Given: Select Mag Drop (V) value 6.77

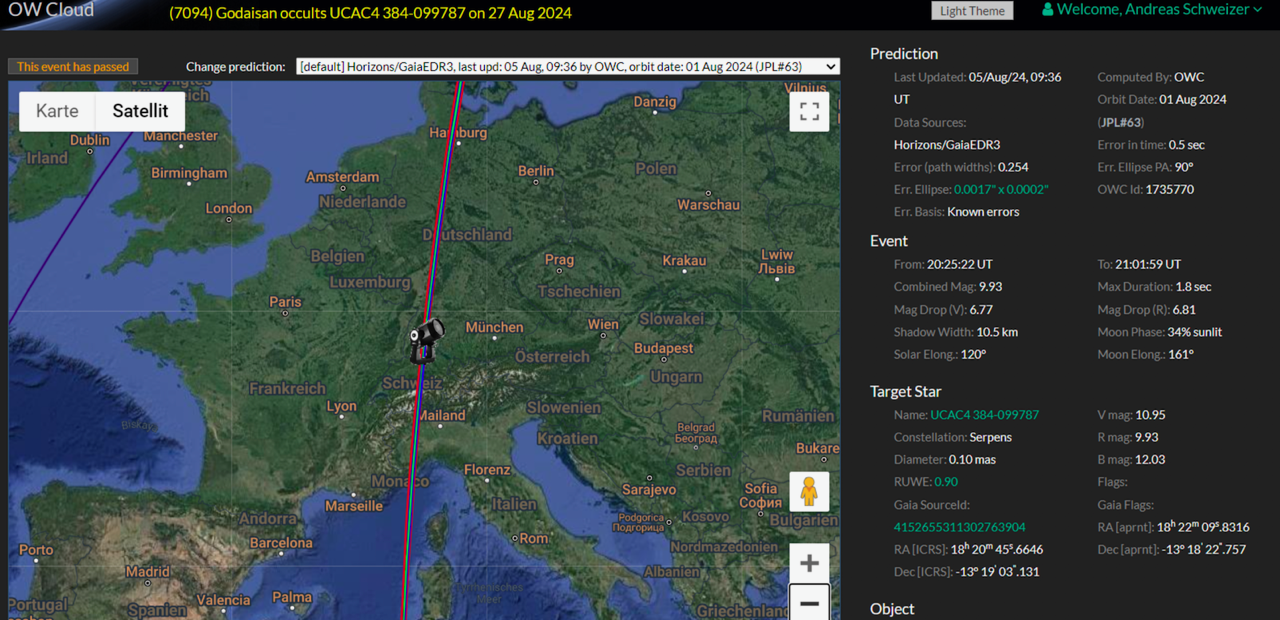Looking at the screenshot, I should point(983,310).
